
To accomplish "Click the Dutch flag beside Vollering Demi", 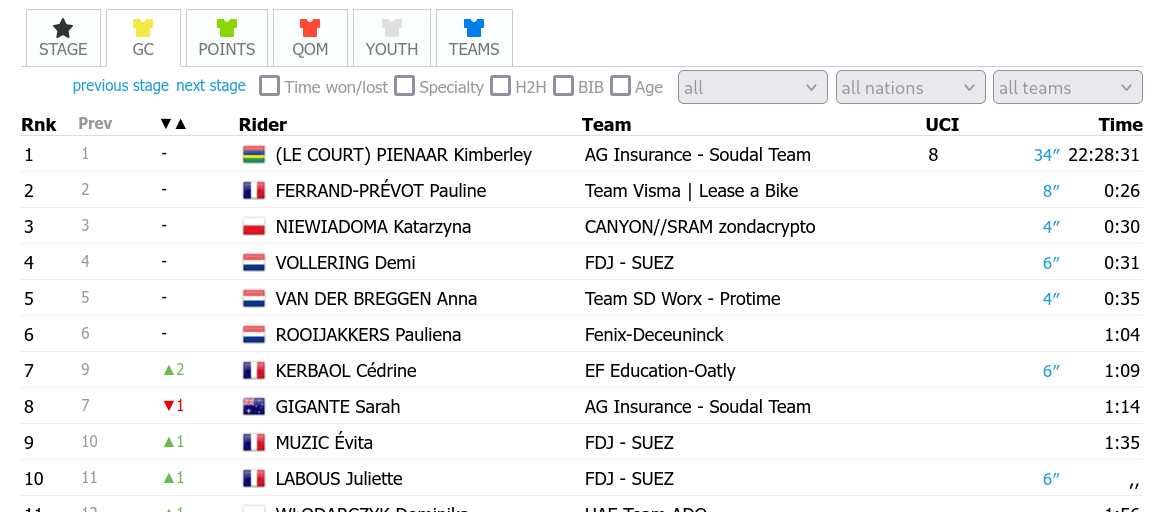I will coord(254,263).
